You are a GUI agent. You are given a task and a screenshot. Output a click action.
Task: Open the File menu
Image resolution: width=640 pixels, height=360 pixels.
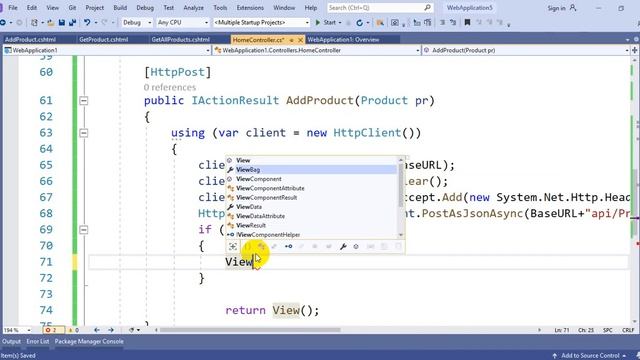pyautogui.click(x=13, y=8)
